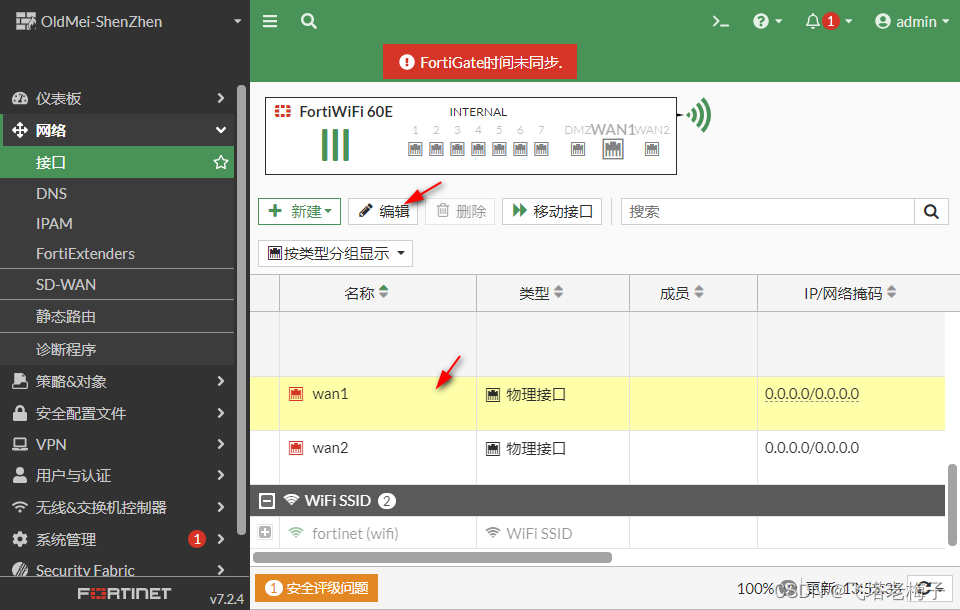Select the wan2 interface row
This screenshot has width=960, height=610.
click(598, 458)
